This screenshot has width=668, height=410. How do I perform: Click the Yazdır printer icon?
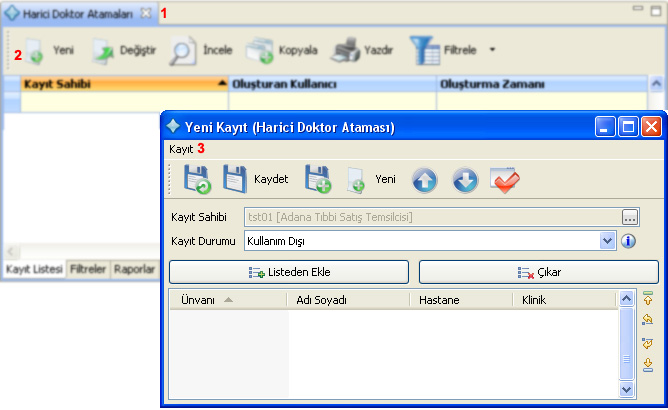coord(345,49)
